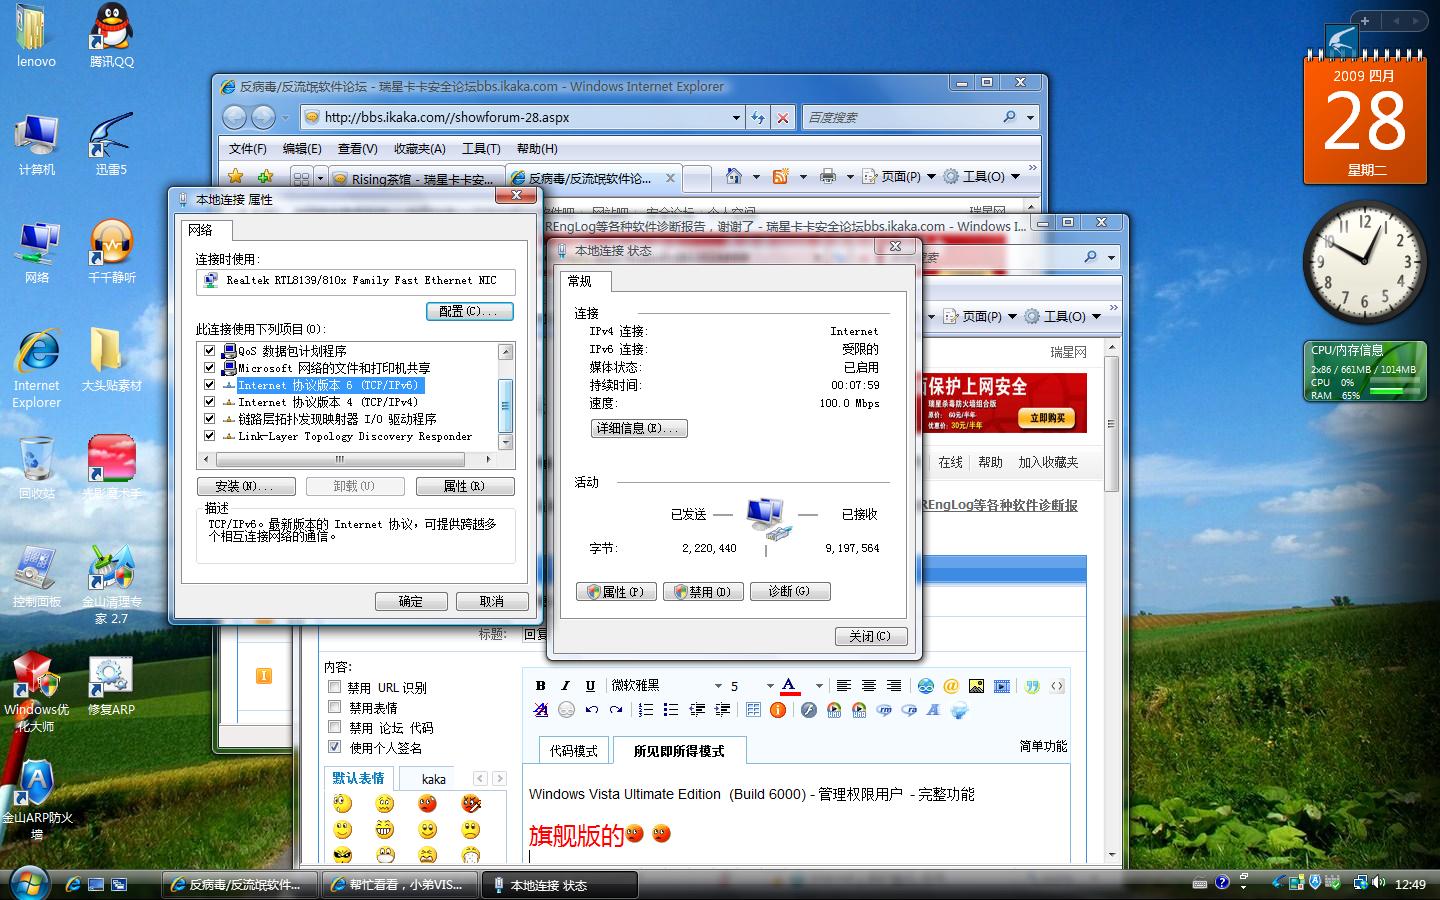
Task: Uncheck Internet Protocol Version 6 (TCP/IPv6)
Action: tap(209, 385)
